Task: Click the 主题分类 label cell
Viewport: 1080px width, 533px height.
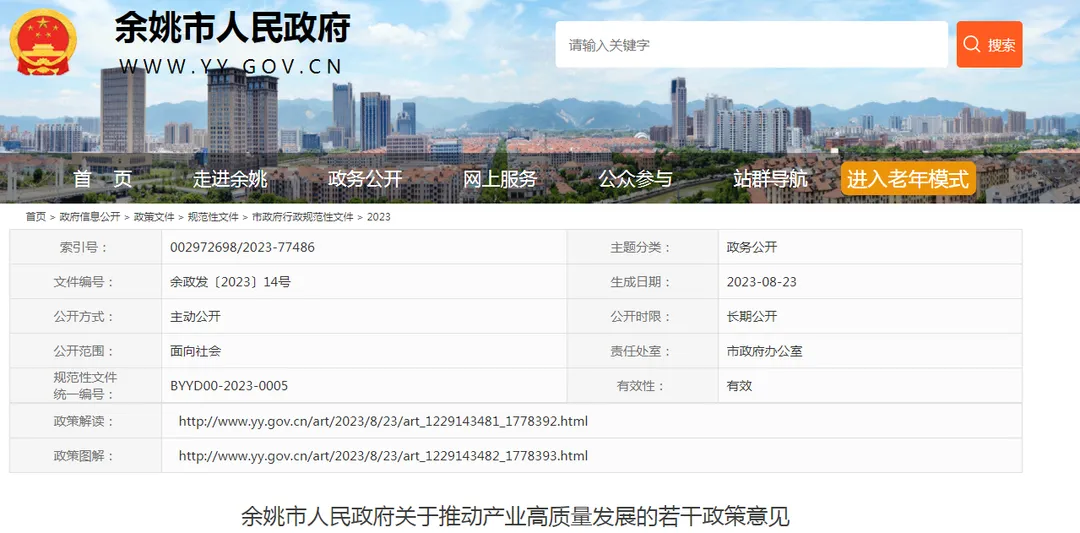Action: pos(643,247)
